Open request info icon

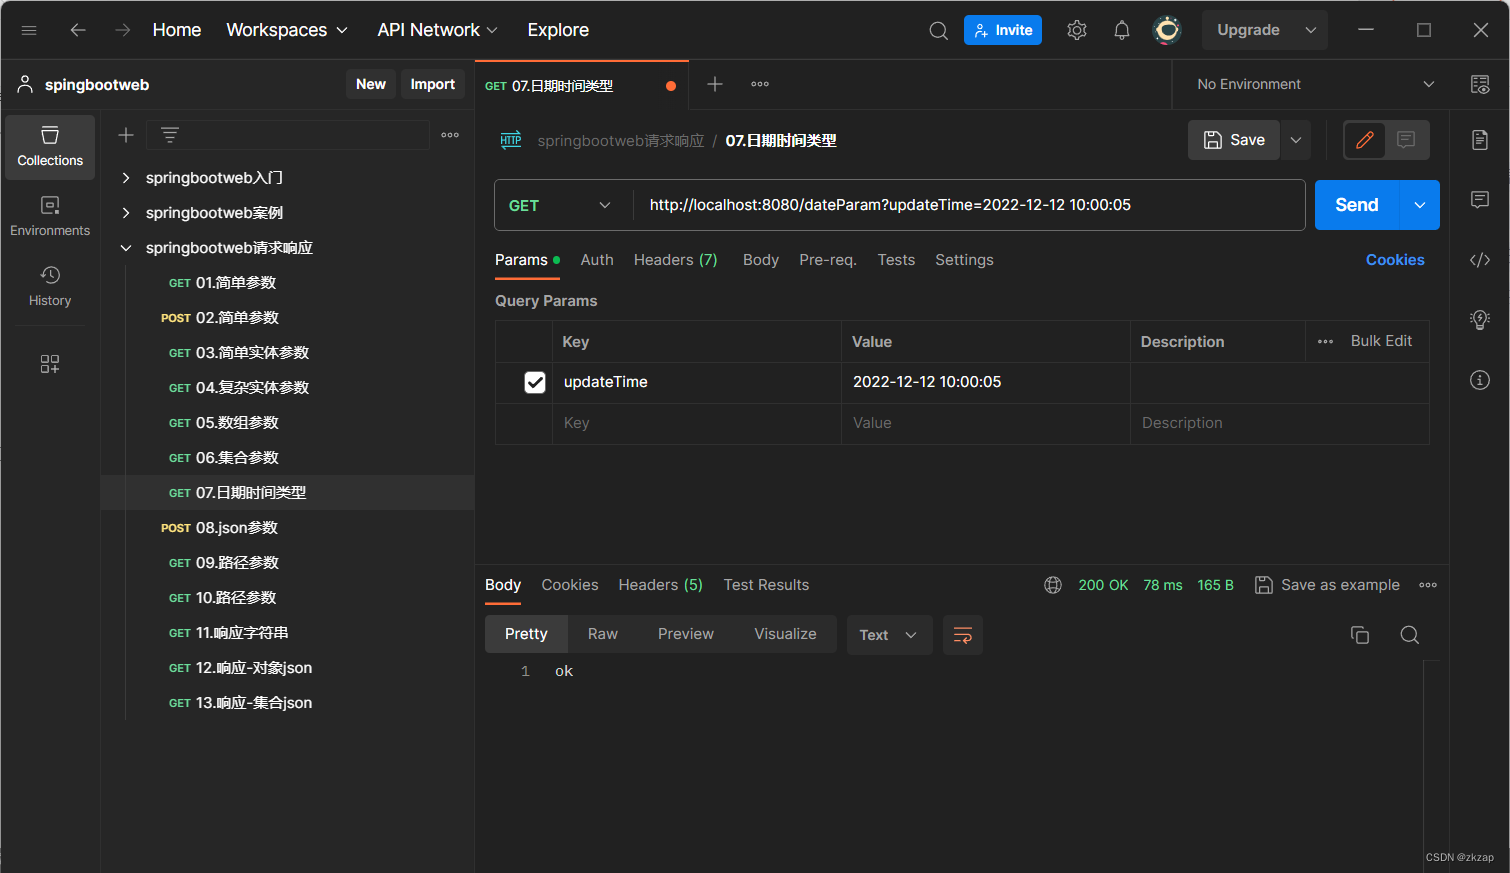[x=1480, y=380]
